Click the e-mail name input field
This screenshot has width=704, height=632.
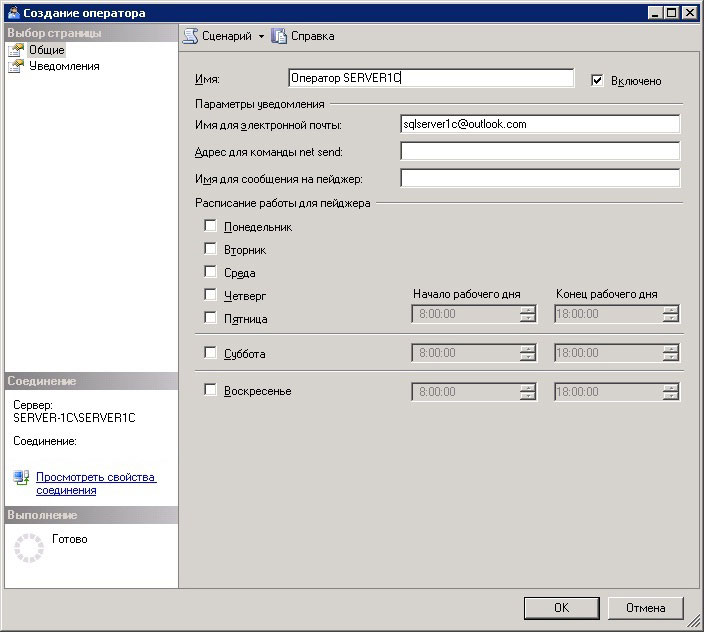(540, 124)
